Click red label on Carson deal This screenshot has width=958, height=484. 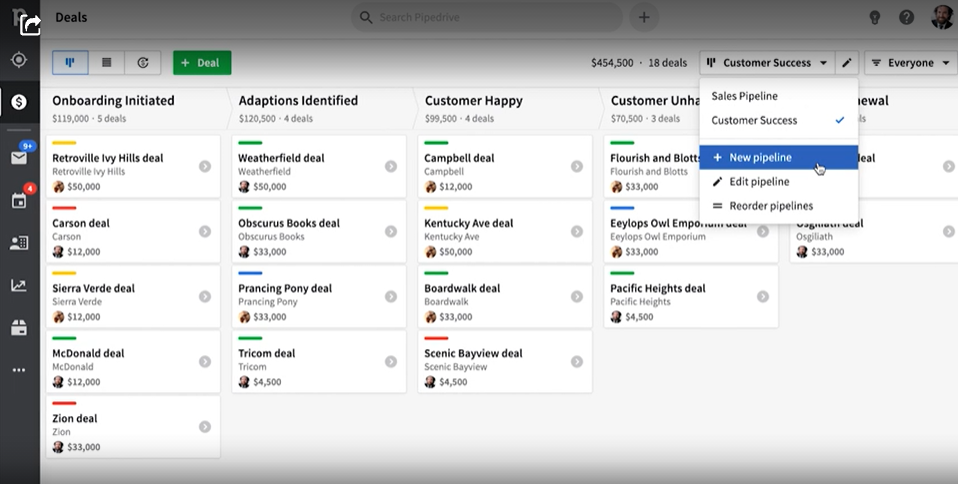tap(64, 208)
